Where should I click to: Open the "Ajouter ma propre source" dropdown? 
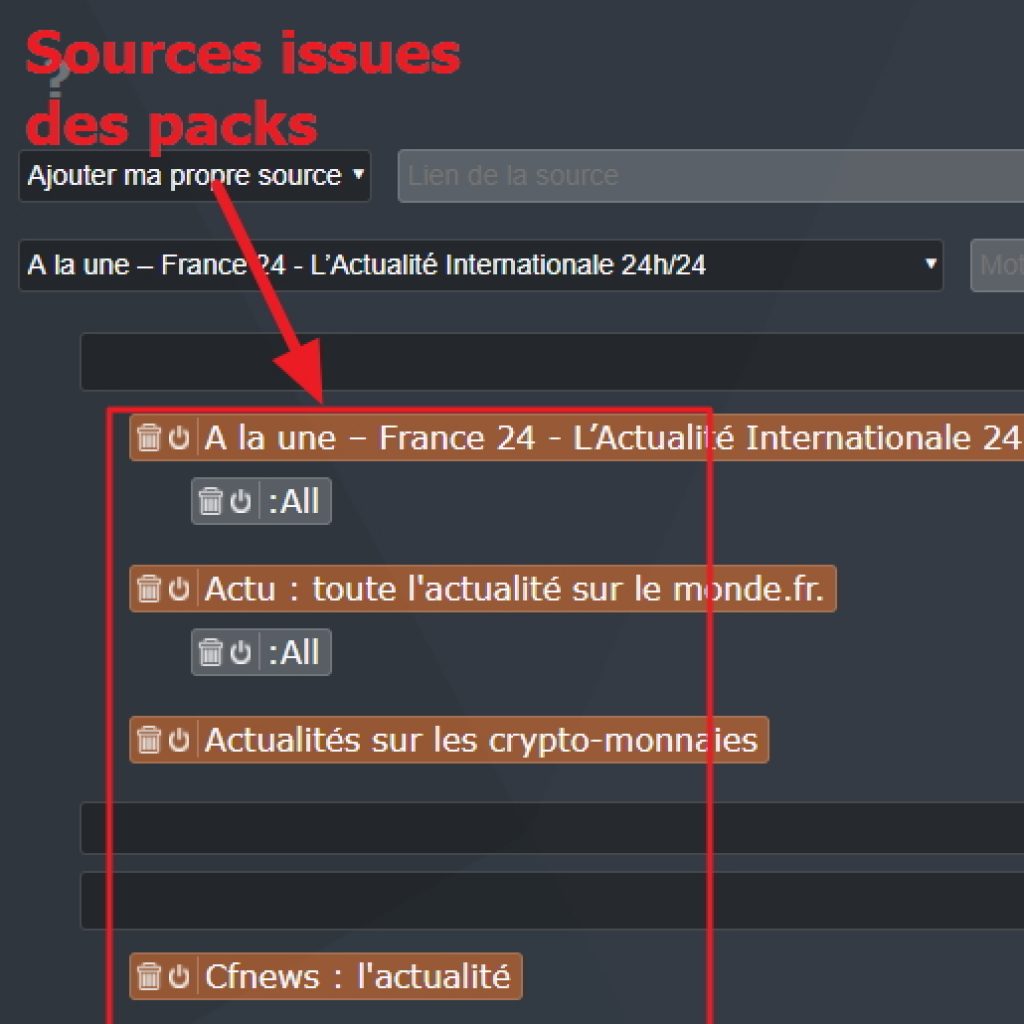coord(195,176)
